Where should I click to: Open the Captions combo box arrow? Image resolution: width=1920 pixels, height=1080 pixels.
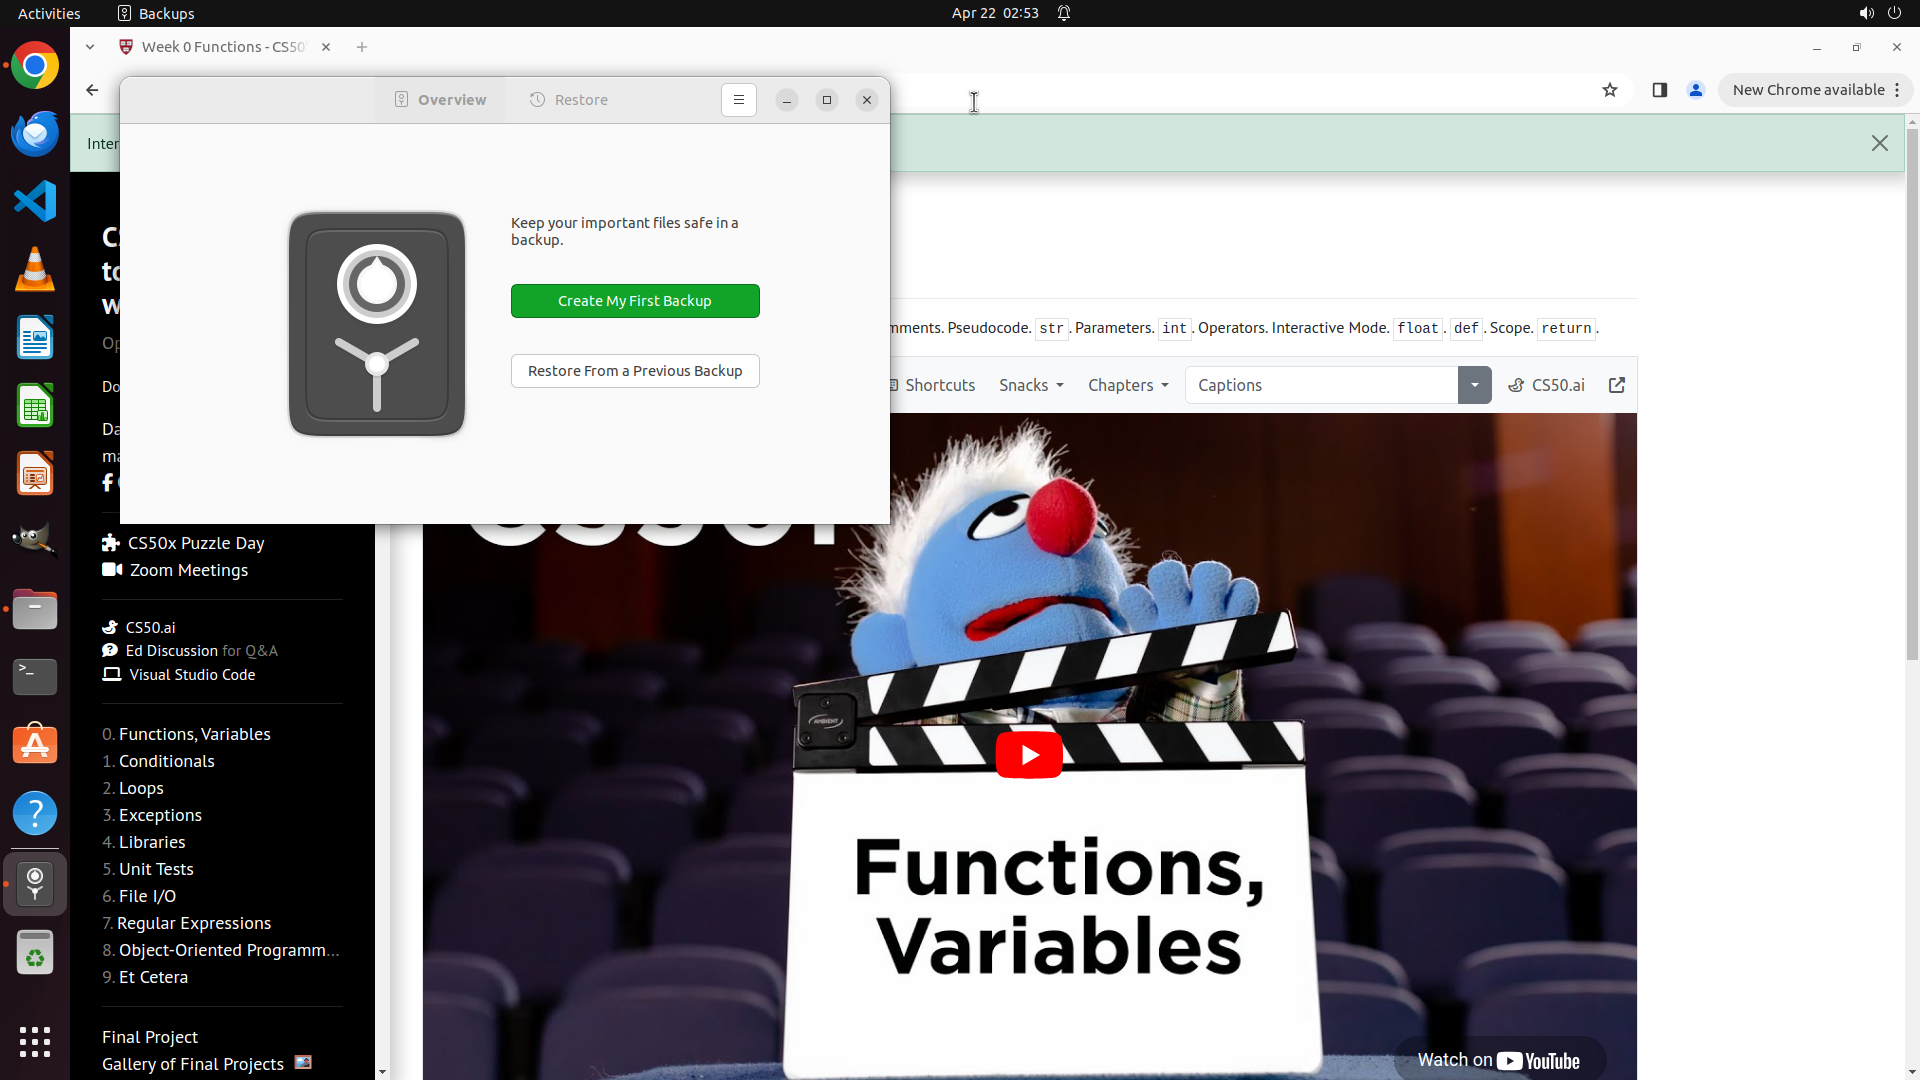[1474, 385]
